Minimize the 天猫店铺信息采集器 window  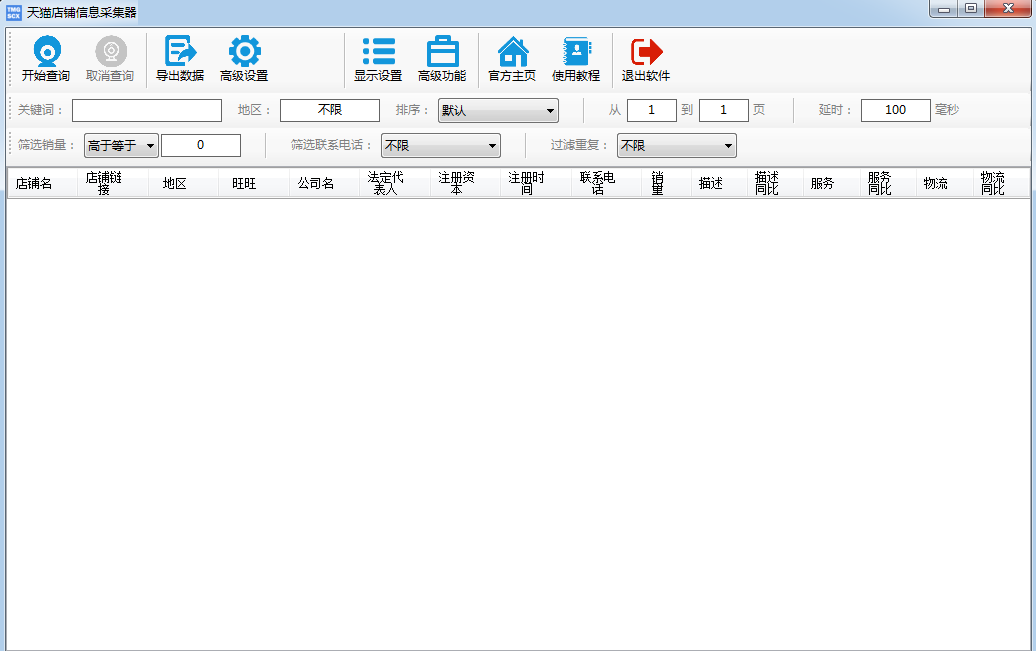(944, 9)
